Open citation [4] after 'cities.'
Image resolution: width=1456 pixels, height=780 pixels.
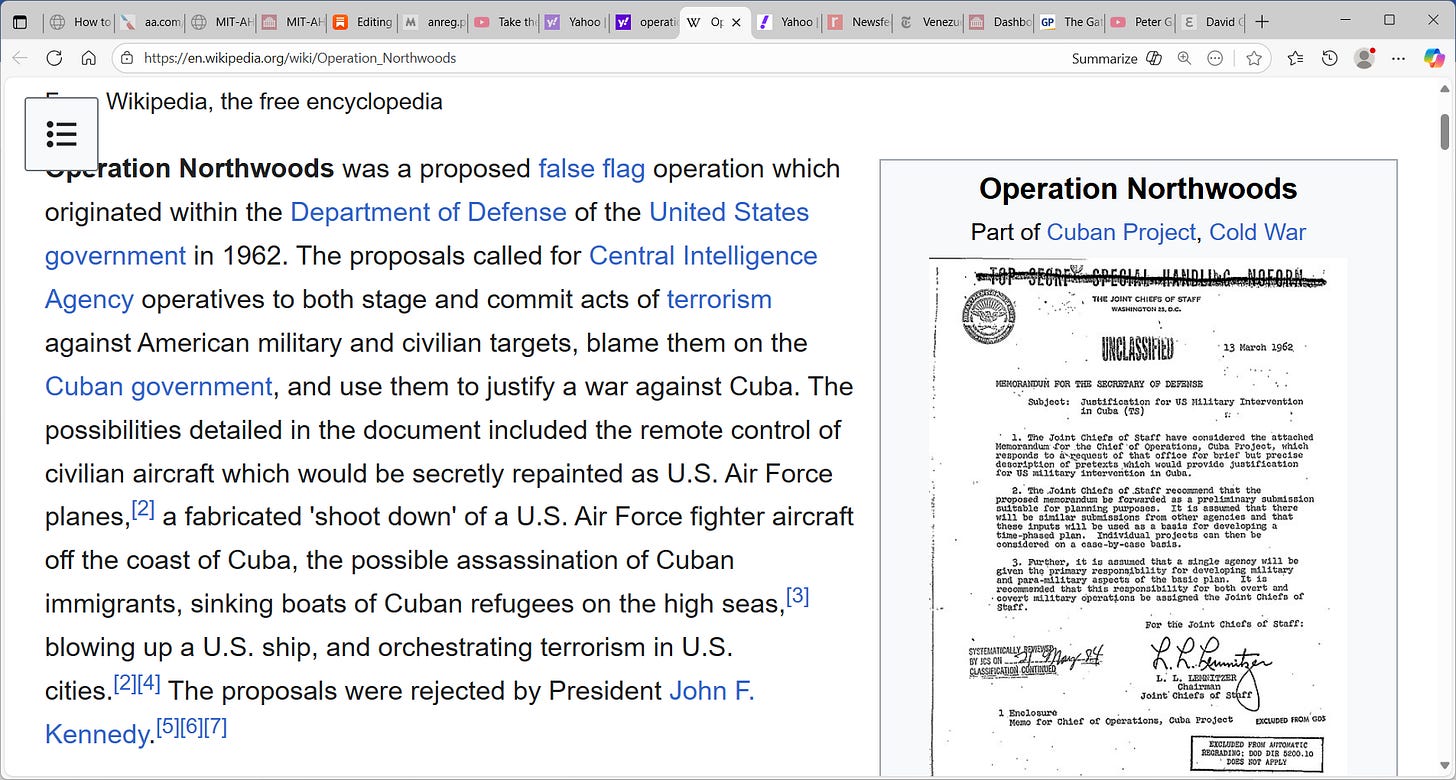tap(149, 684)
